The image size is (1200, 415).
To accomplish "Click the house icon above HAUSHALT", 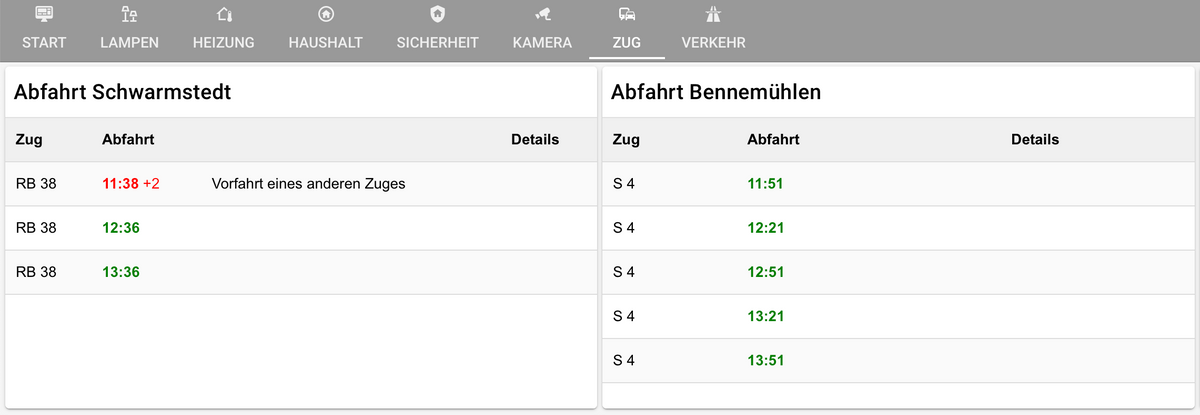I will click(x=325, y=14).
